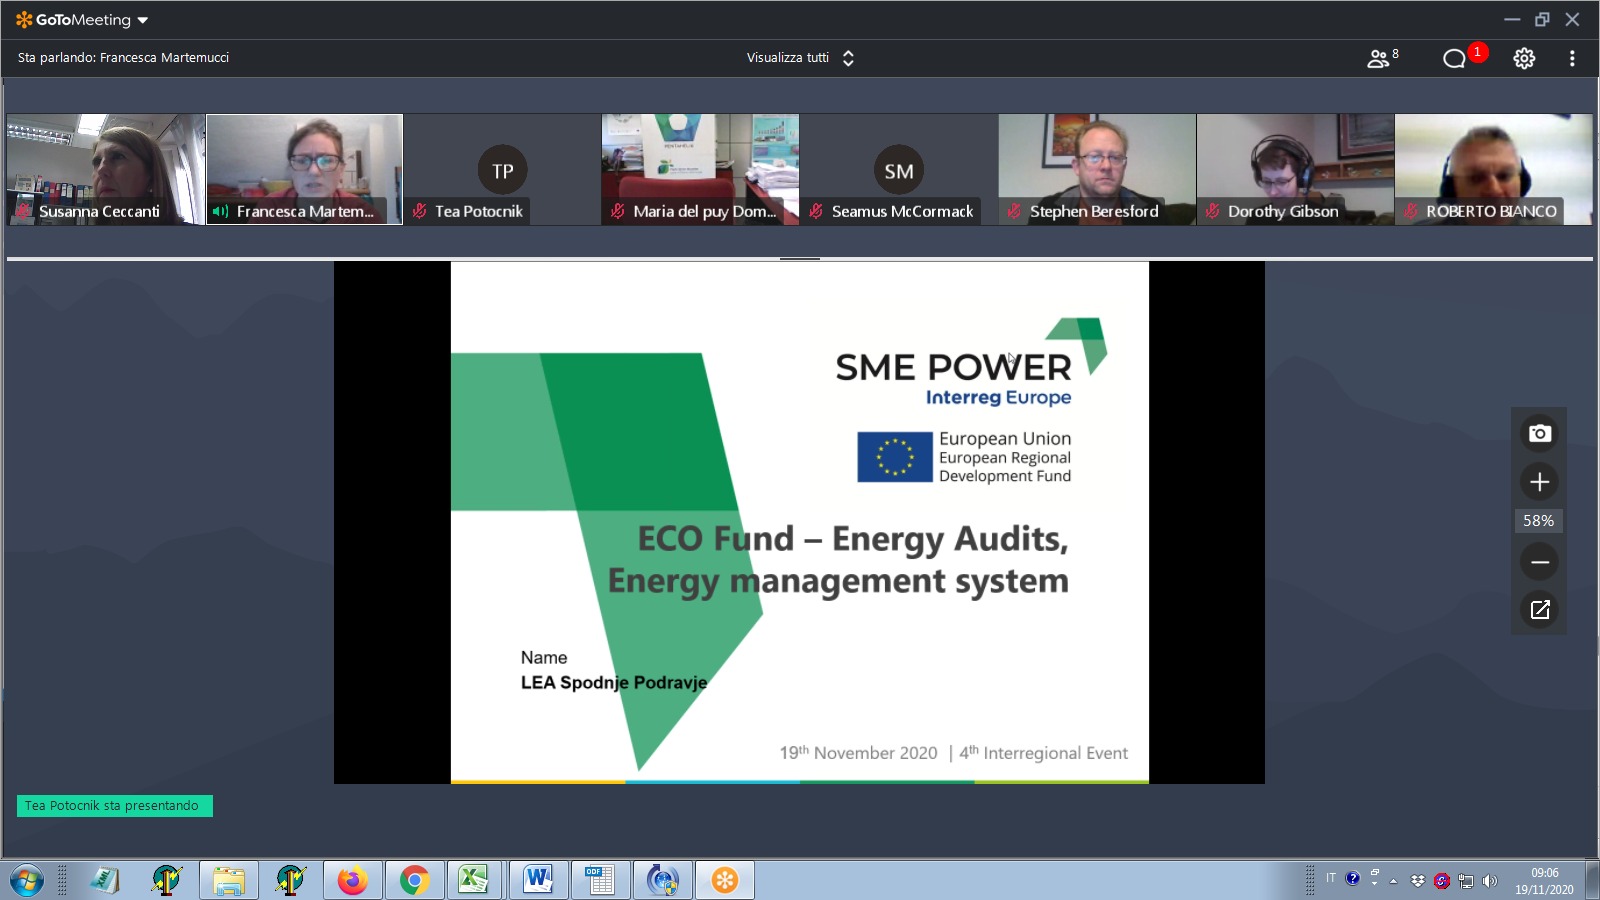Open the globe with shield taskbar icon
This screenshot has height=900, width=1600.
pyautogui.click(x=662, y=881)
